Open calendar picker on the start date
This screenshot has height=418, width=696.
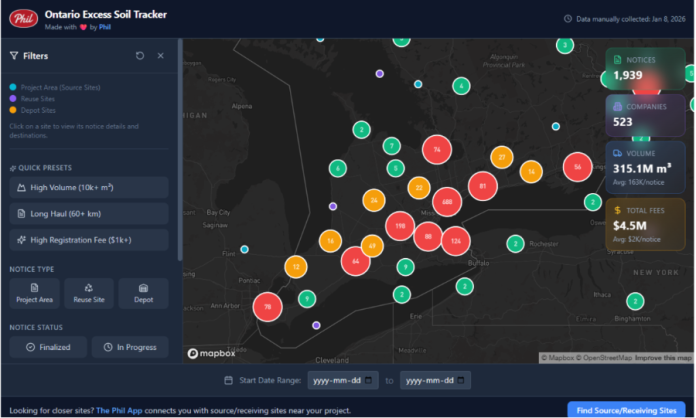point(368,380)
